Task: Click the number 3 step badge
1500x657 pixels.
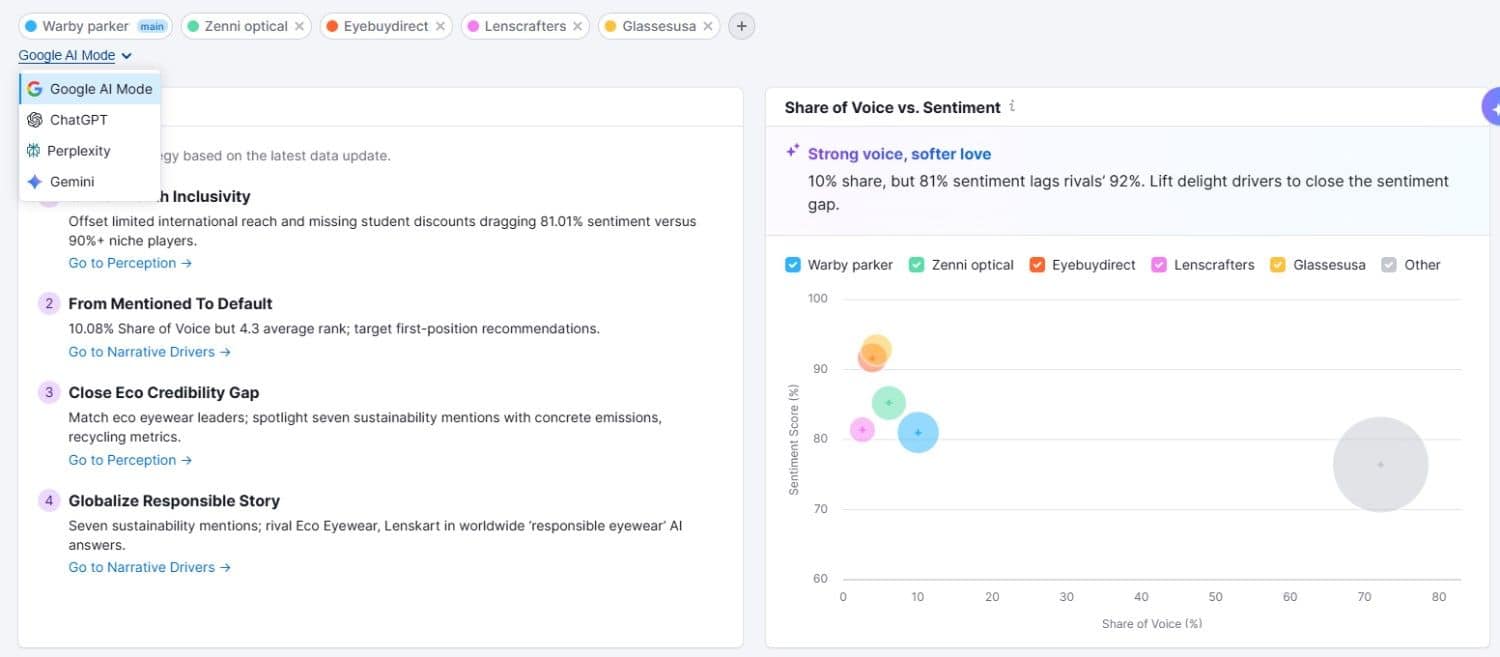Action: tap(49, 393)
